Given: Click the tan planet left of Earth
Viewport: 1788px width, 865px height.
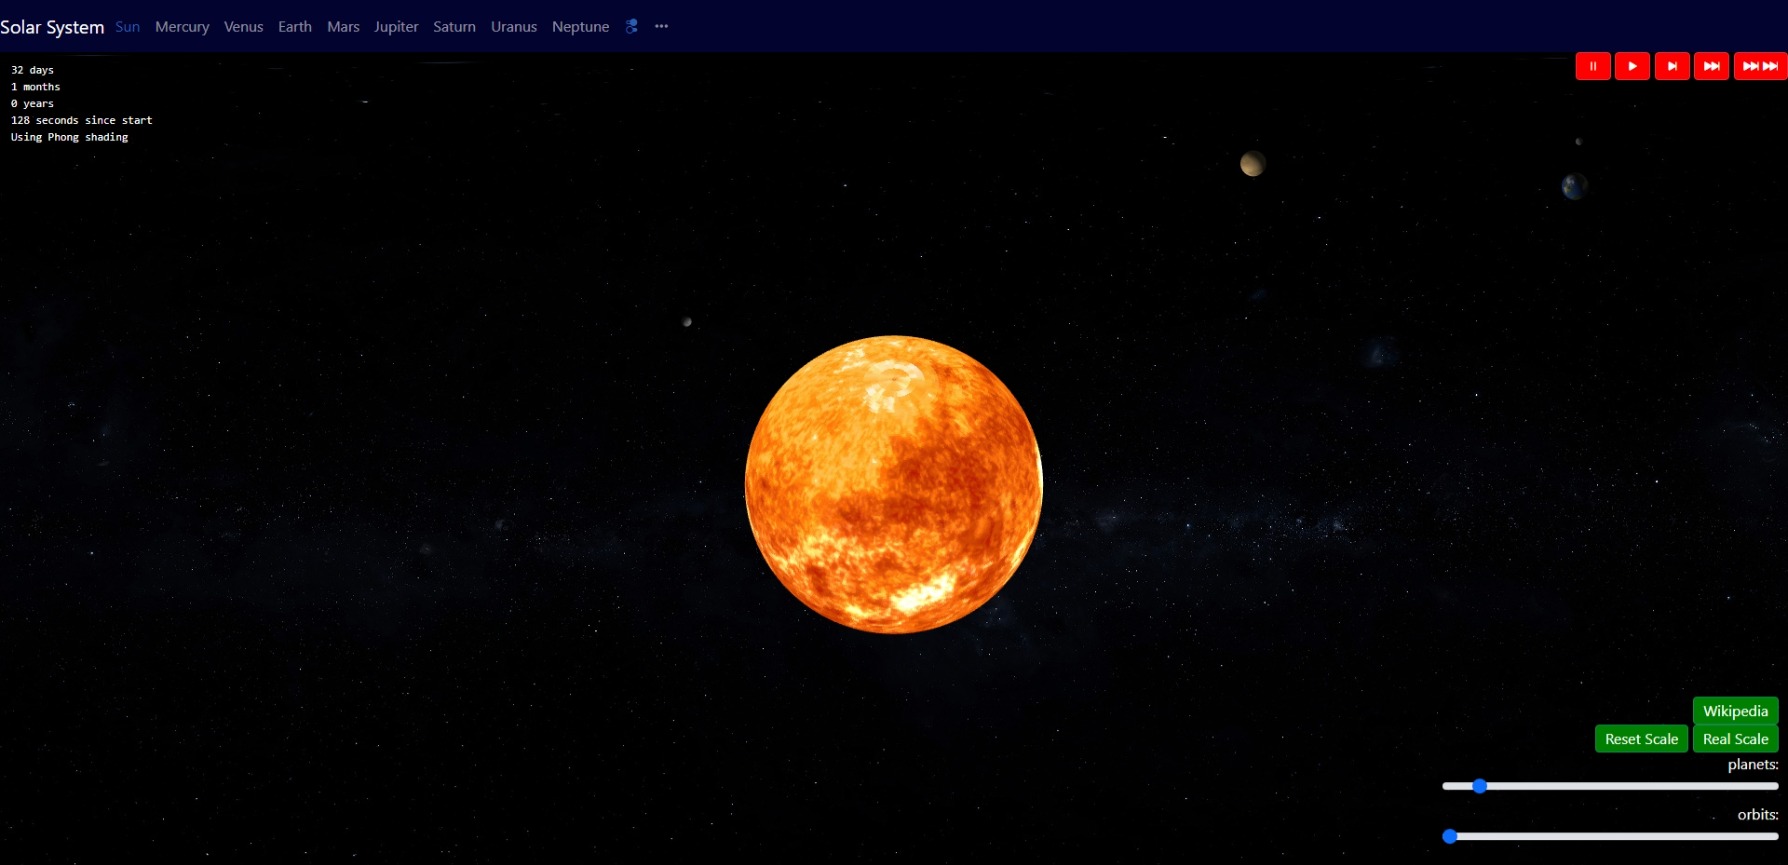Looking at the screenshot, I should [1253, 163].
